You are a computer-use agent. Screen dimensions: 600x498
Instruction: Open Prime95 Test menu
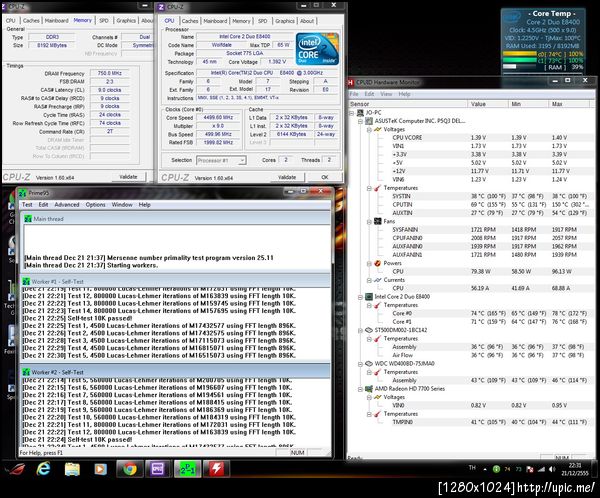[27, 205]
